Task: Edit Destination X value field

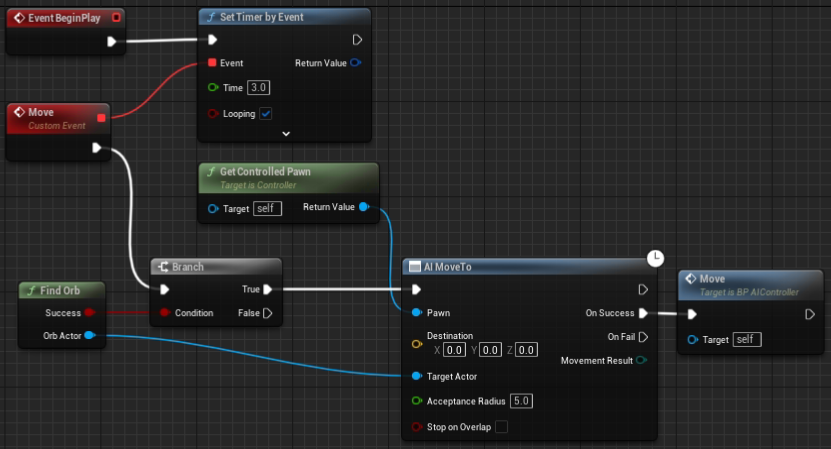Action: click(x=455, y=350)
